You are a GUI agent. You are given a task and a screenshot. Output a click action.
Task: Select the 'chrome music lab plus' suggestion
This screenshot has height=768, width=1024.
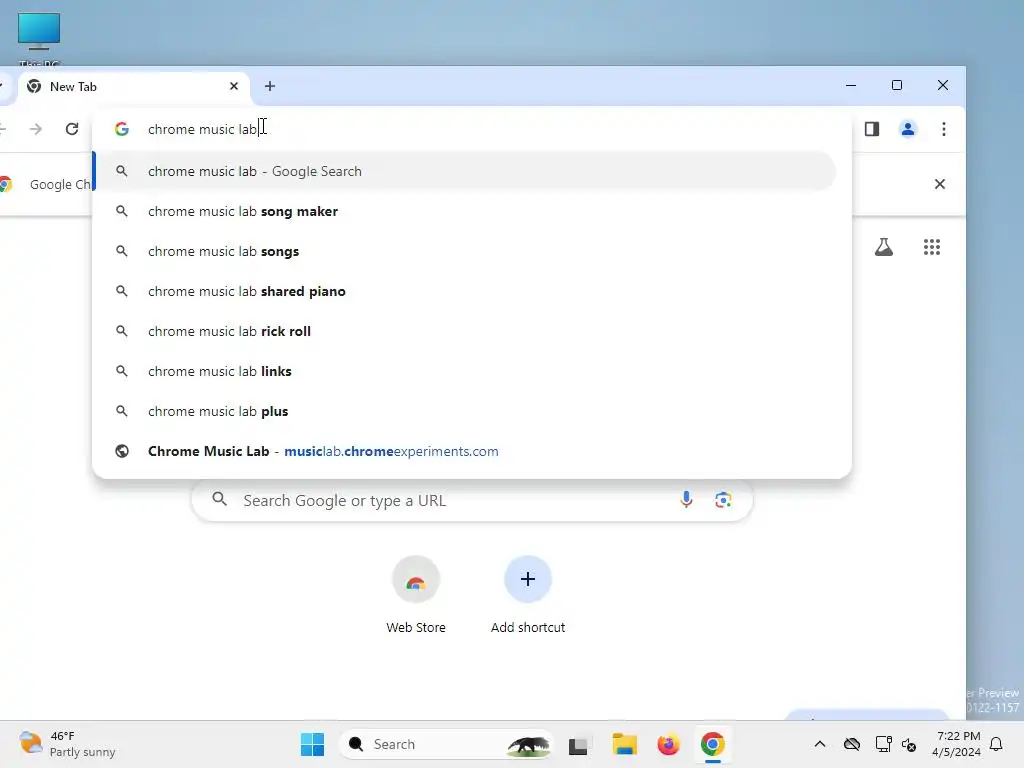(465, 411)
